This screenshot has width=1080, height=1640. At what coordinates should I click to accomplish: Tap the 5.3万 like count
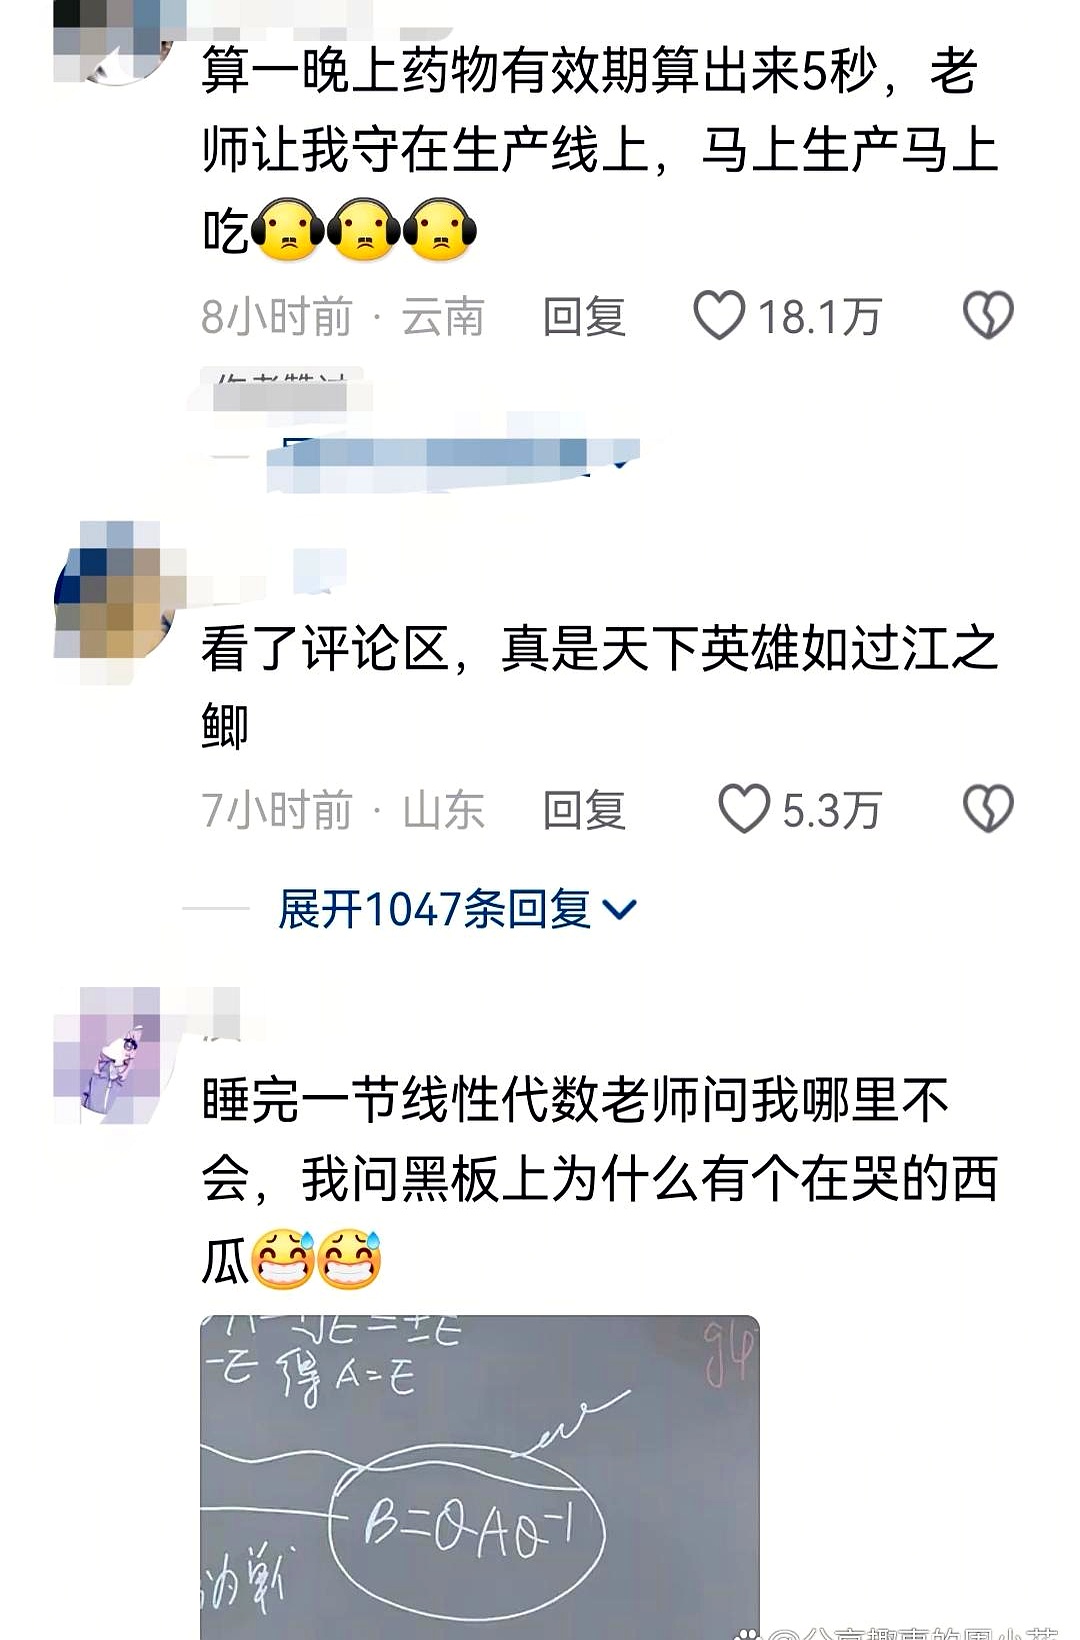pos(831,810)
